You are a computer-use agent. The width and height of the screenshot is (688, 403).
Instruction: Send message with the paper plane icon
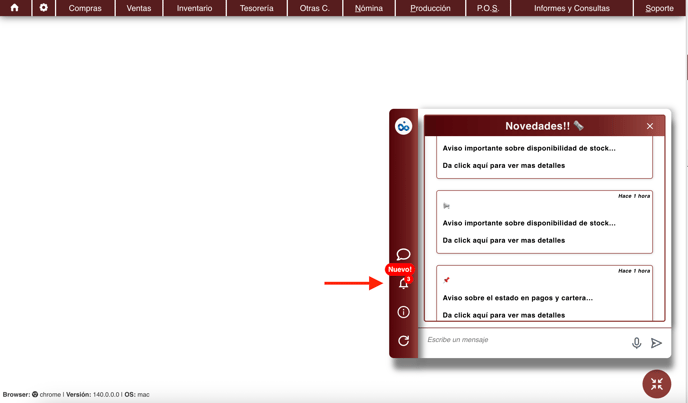click(657, 343)
